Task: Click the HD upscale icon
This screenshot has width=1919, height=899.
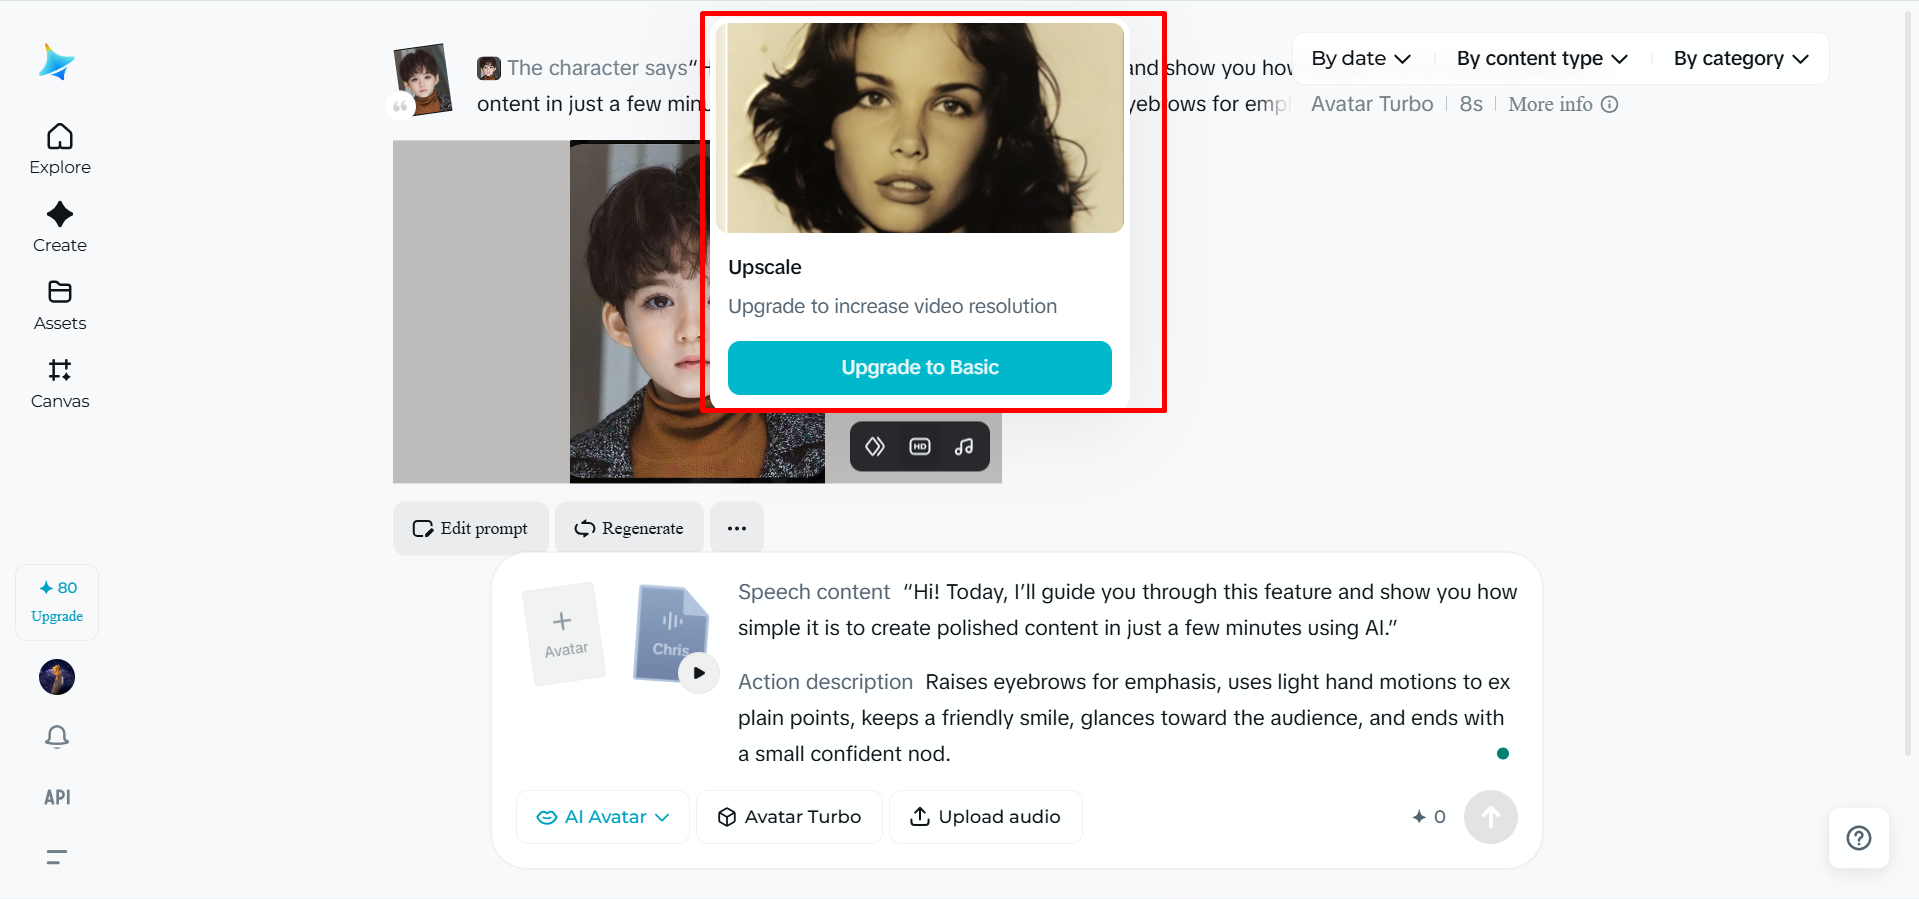Action: [920, 447]
